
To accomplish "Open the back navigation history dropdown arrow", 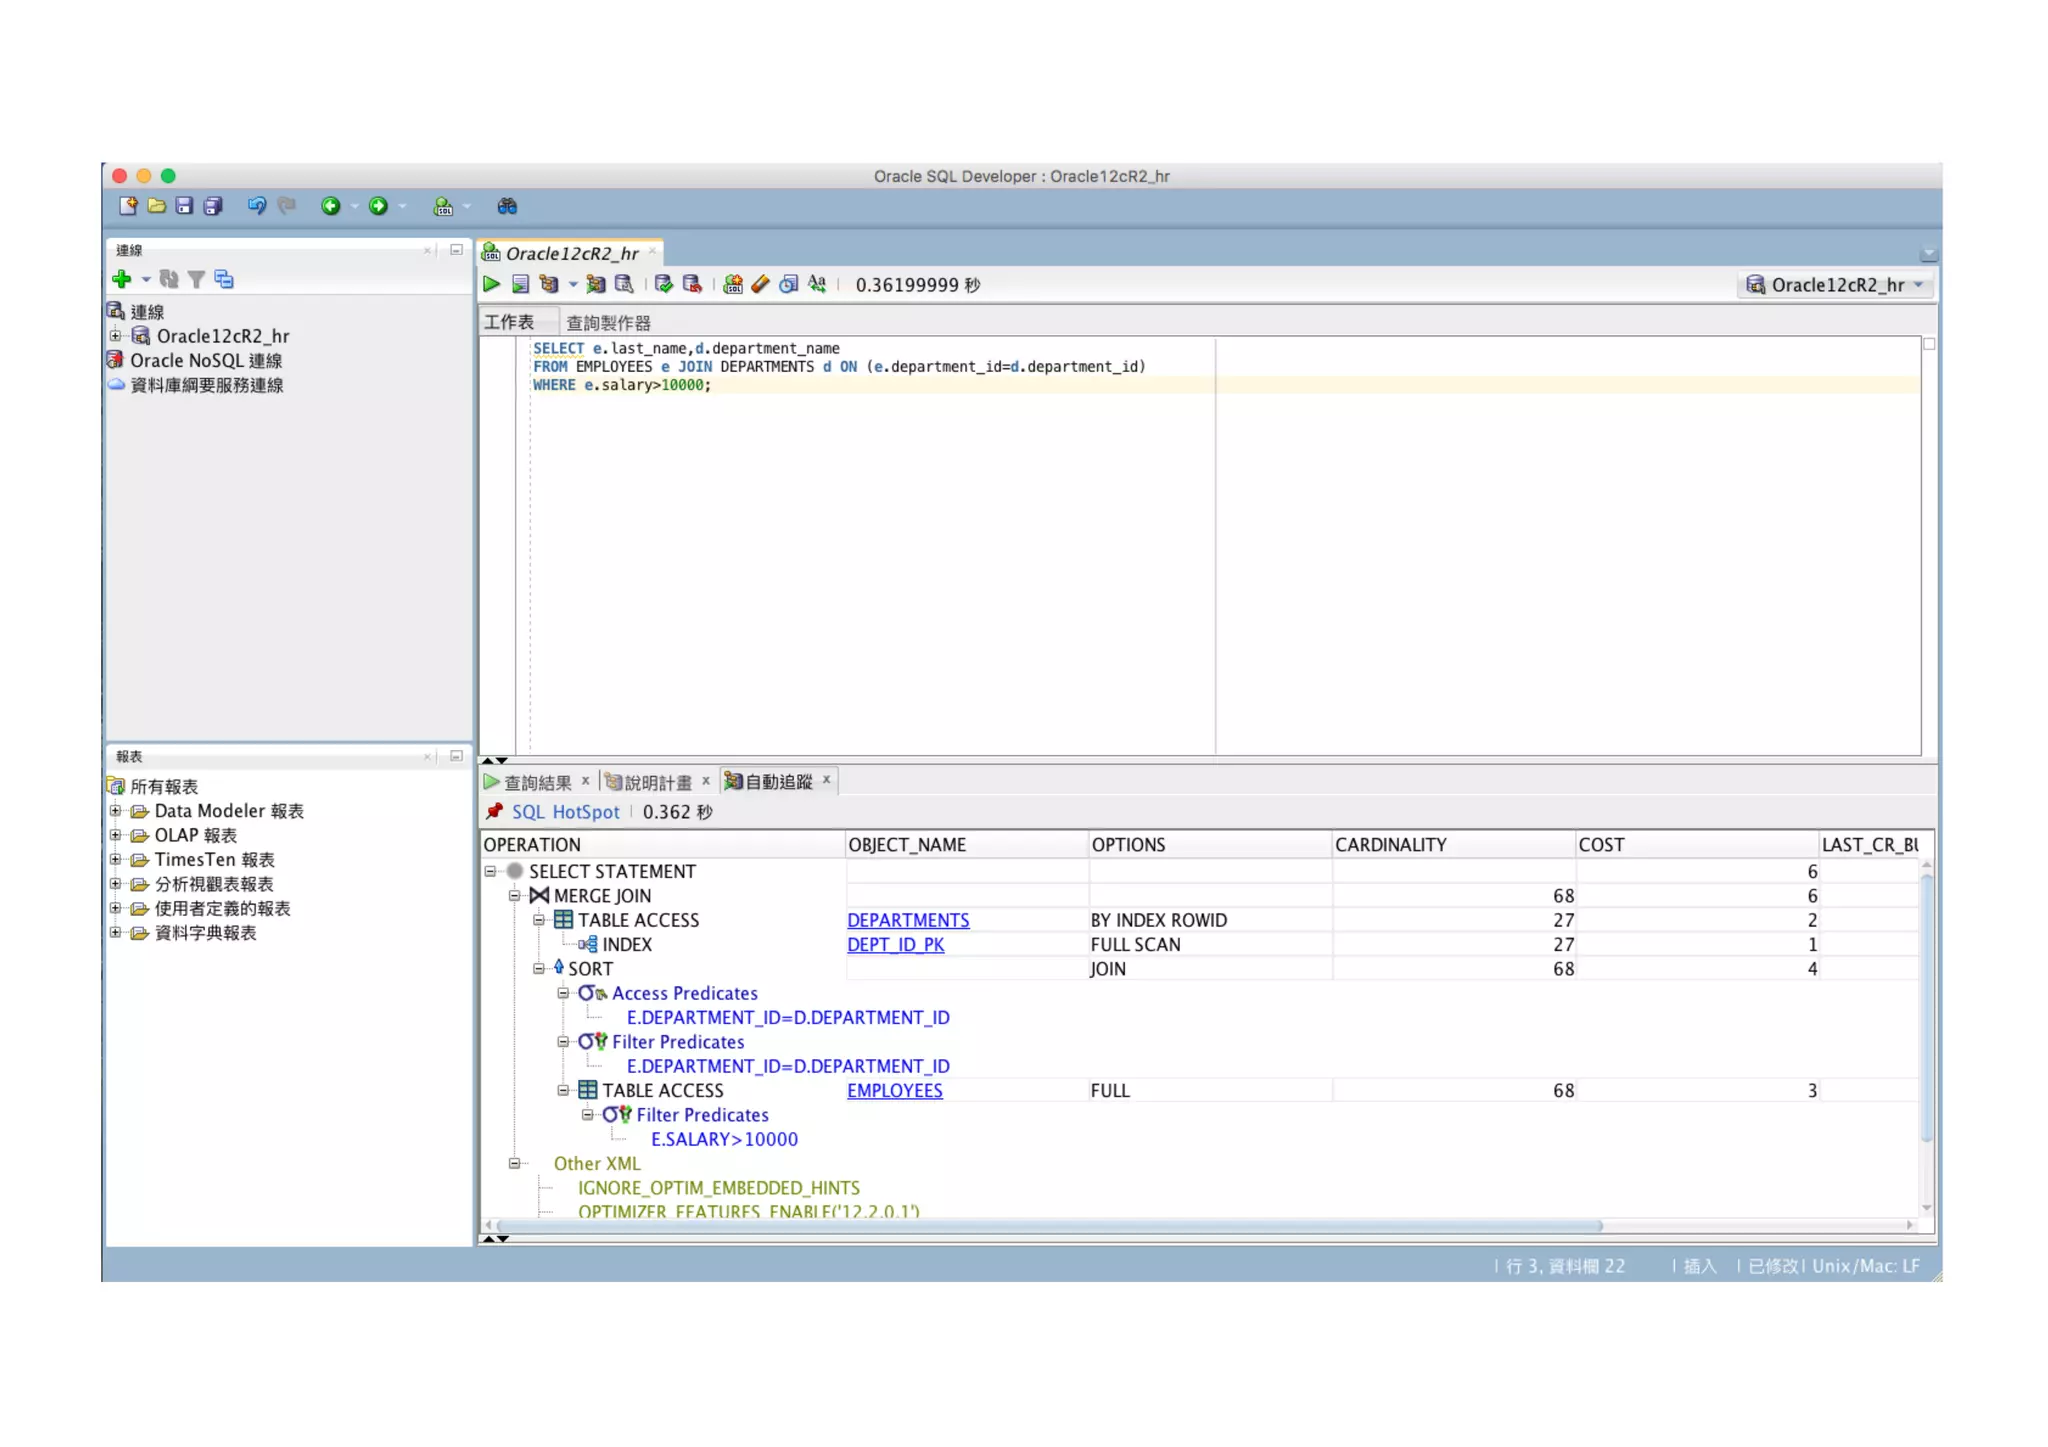I will (354, 207).
